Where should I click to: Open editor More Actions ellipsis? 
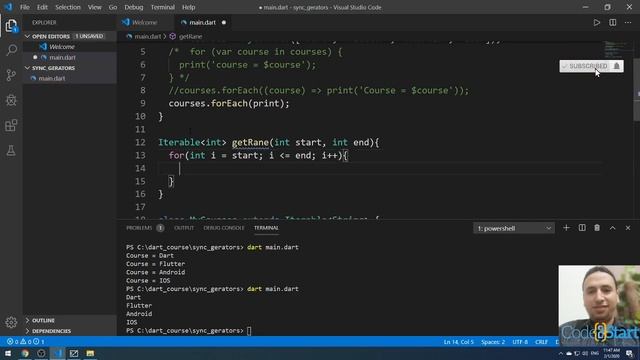tap(628, 22)
